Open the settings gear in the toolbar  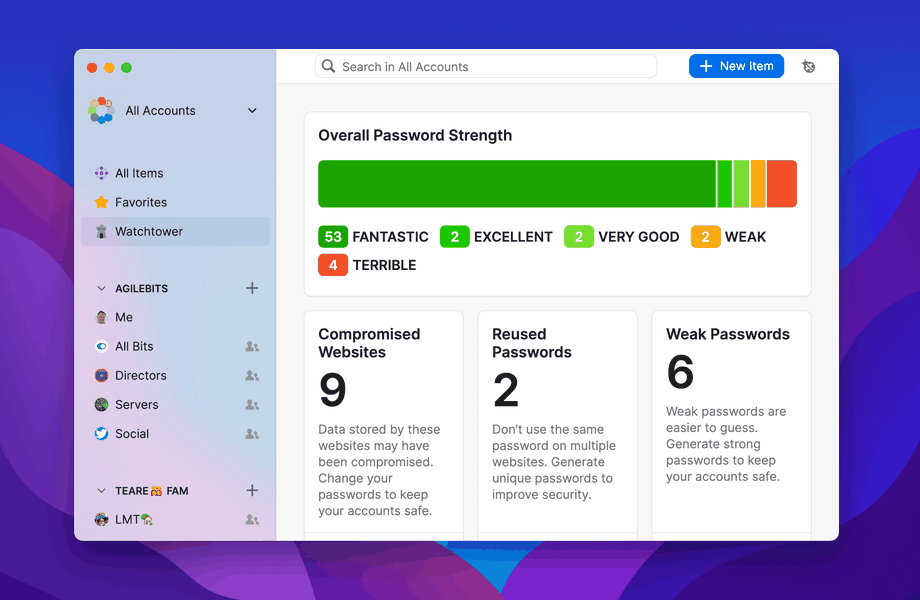pos(808,65)
